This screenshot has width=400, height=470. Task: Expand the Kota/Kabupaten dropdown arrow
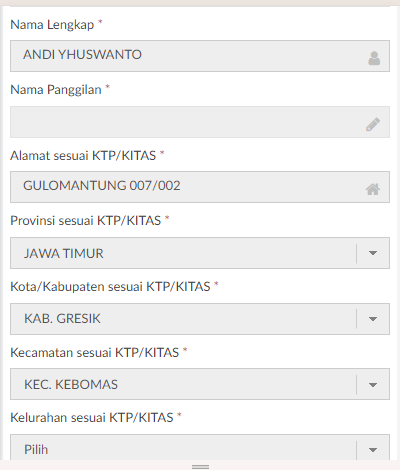(x=373, y=319)
